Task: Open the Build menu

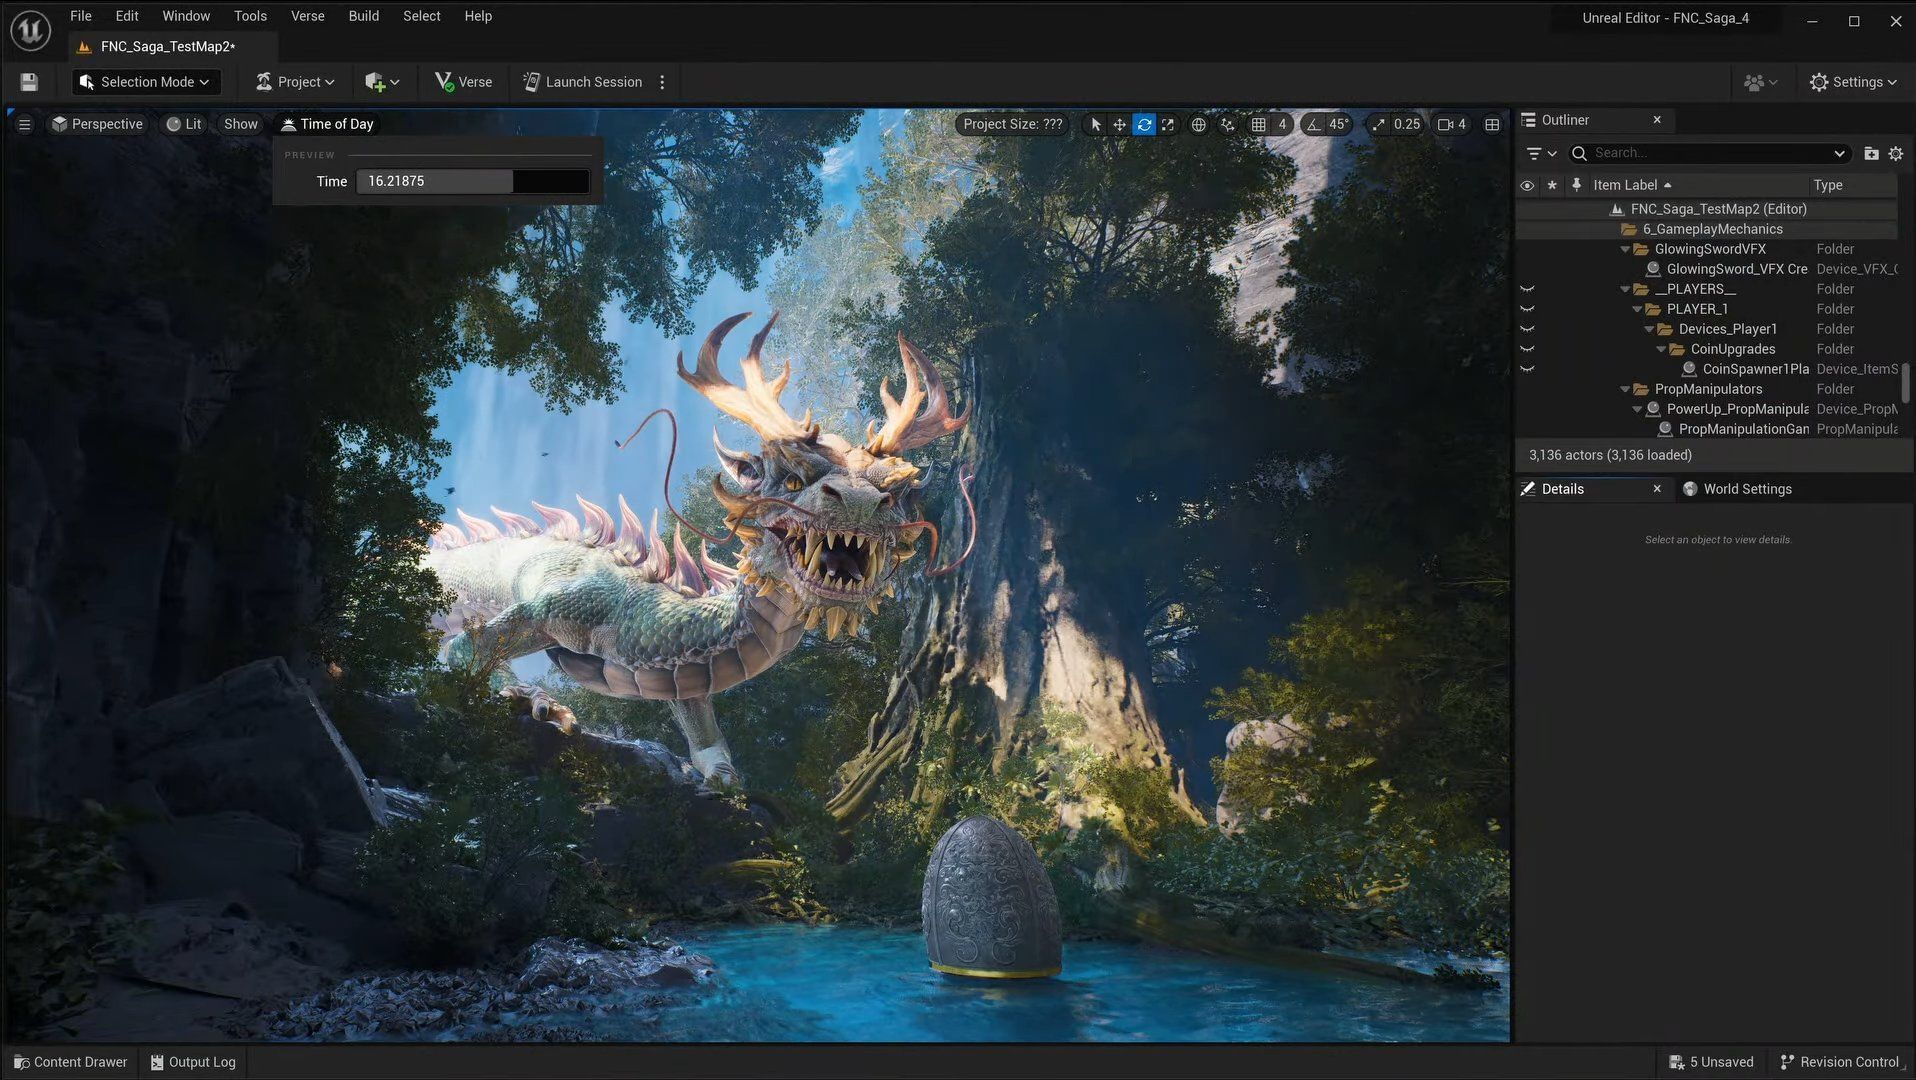Action: point(363,16)
